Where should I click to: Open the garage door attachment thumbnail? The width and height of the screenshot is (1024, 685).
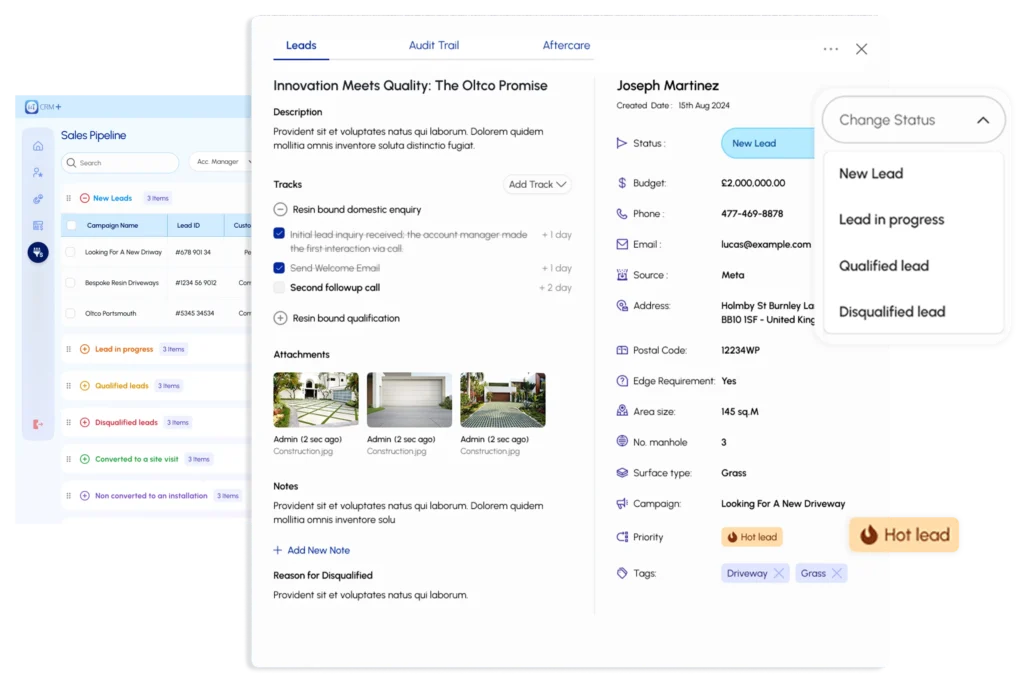click(x=409, y=400)
